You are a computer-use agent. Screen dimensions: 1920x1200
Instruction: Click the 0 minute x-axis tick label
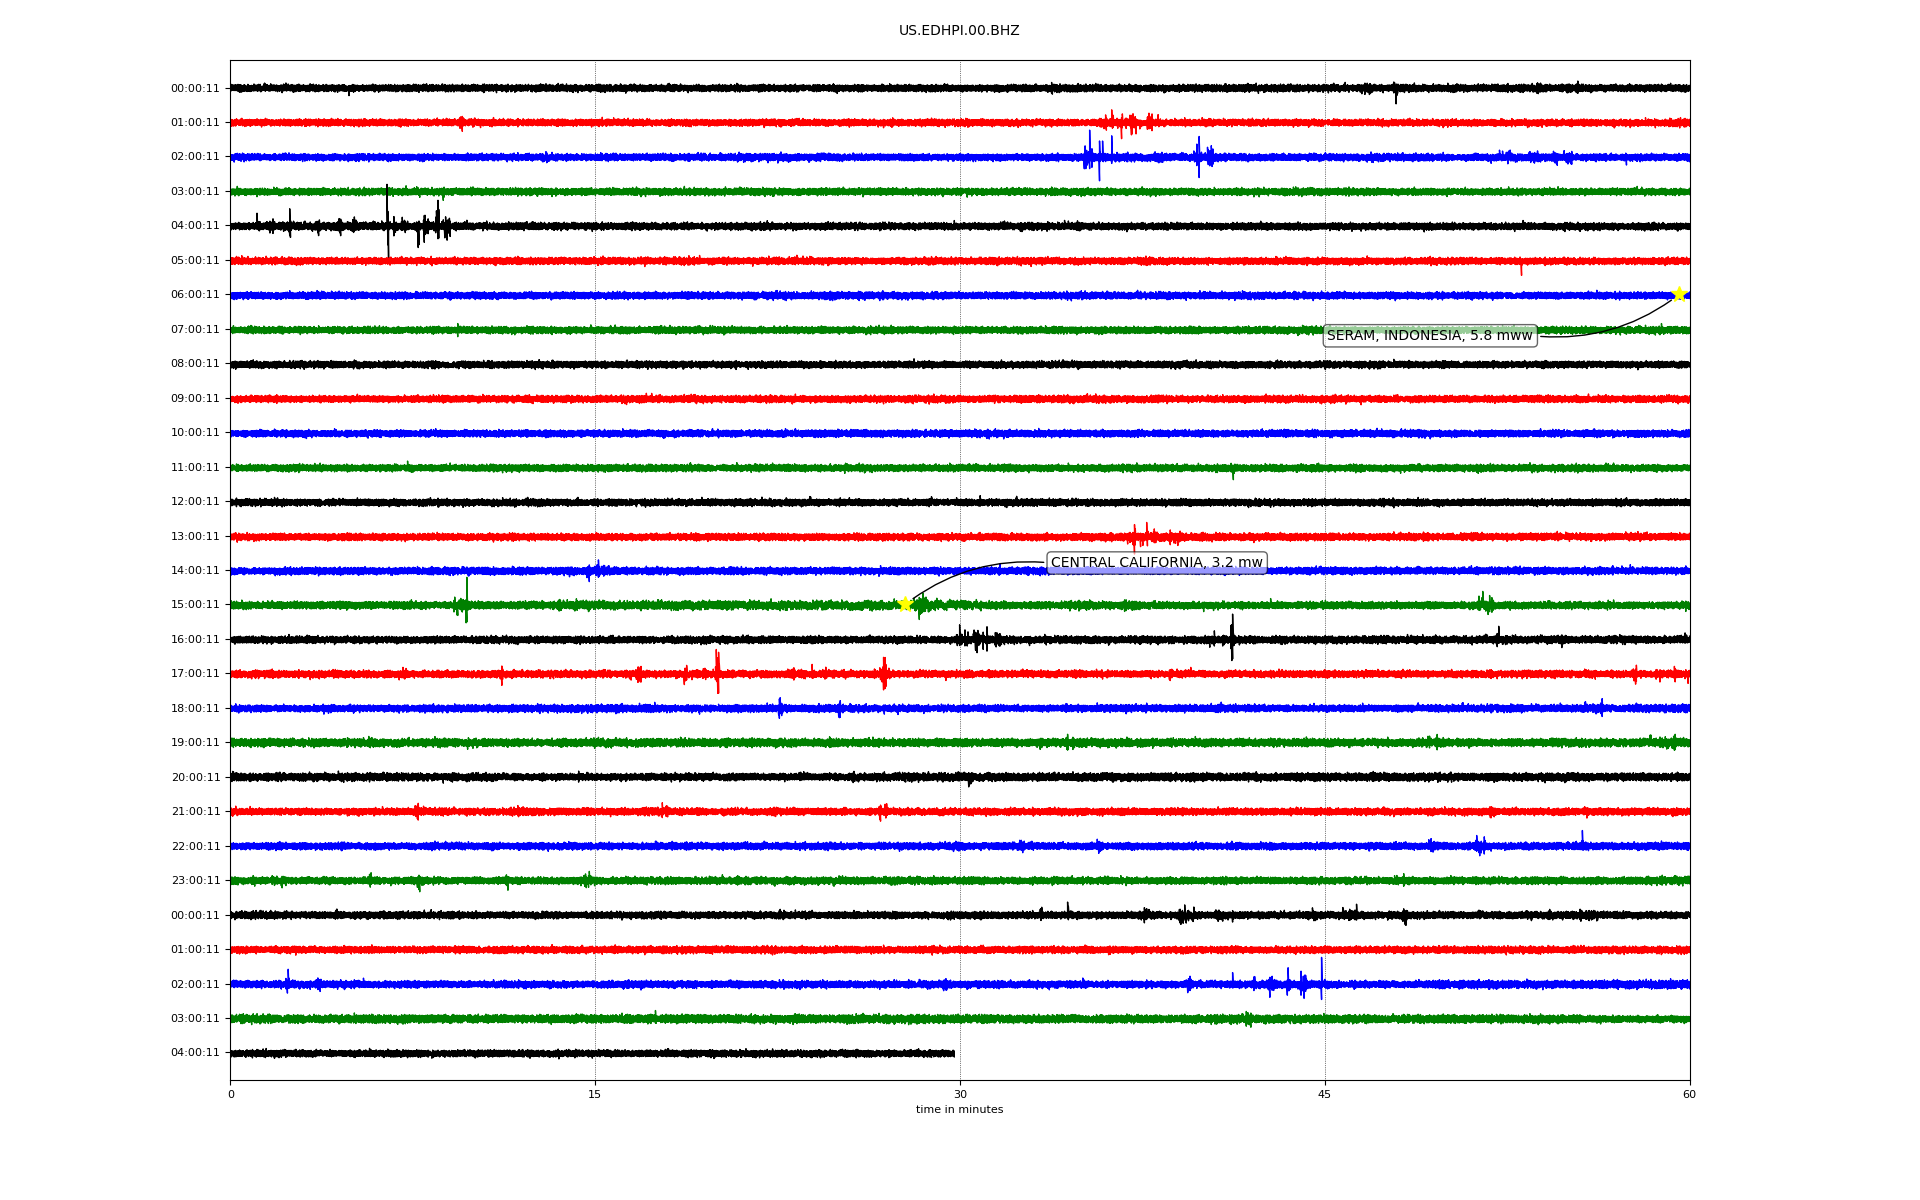click(x=231, y=1094)
